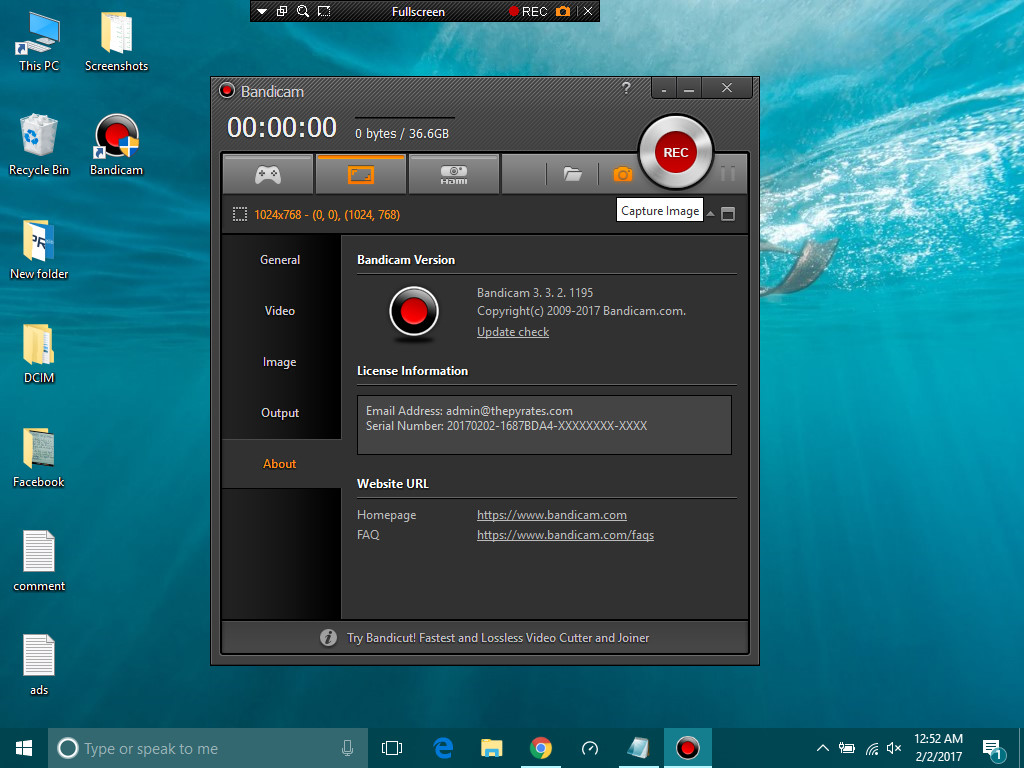
Task: Minimize Bandicam to tray with small dash button
Action: coord(664,88)
